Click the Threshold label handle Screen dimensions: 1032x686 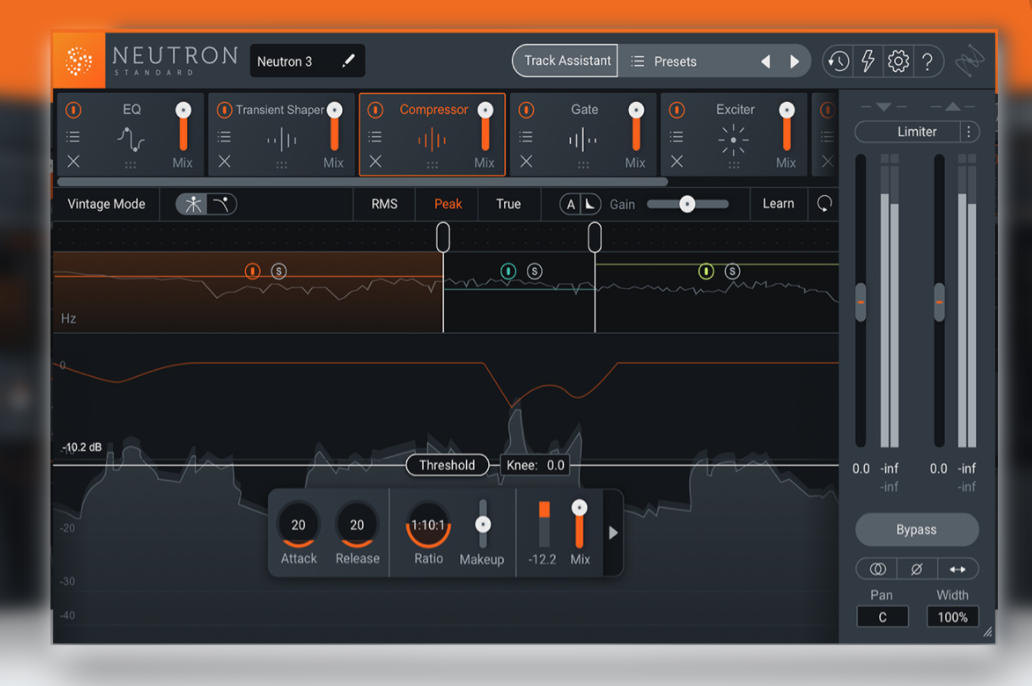point(447,465)
